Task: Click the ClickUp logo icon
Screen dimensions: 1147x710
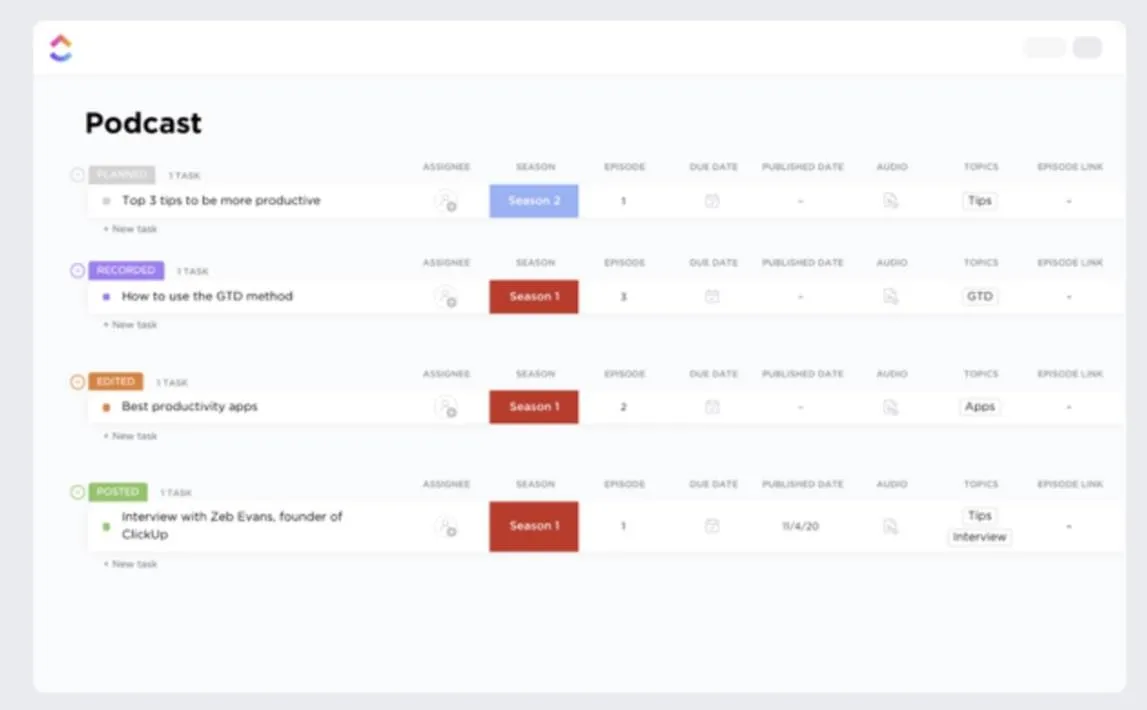Action: pyautogui.click(x=61, y=48)
